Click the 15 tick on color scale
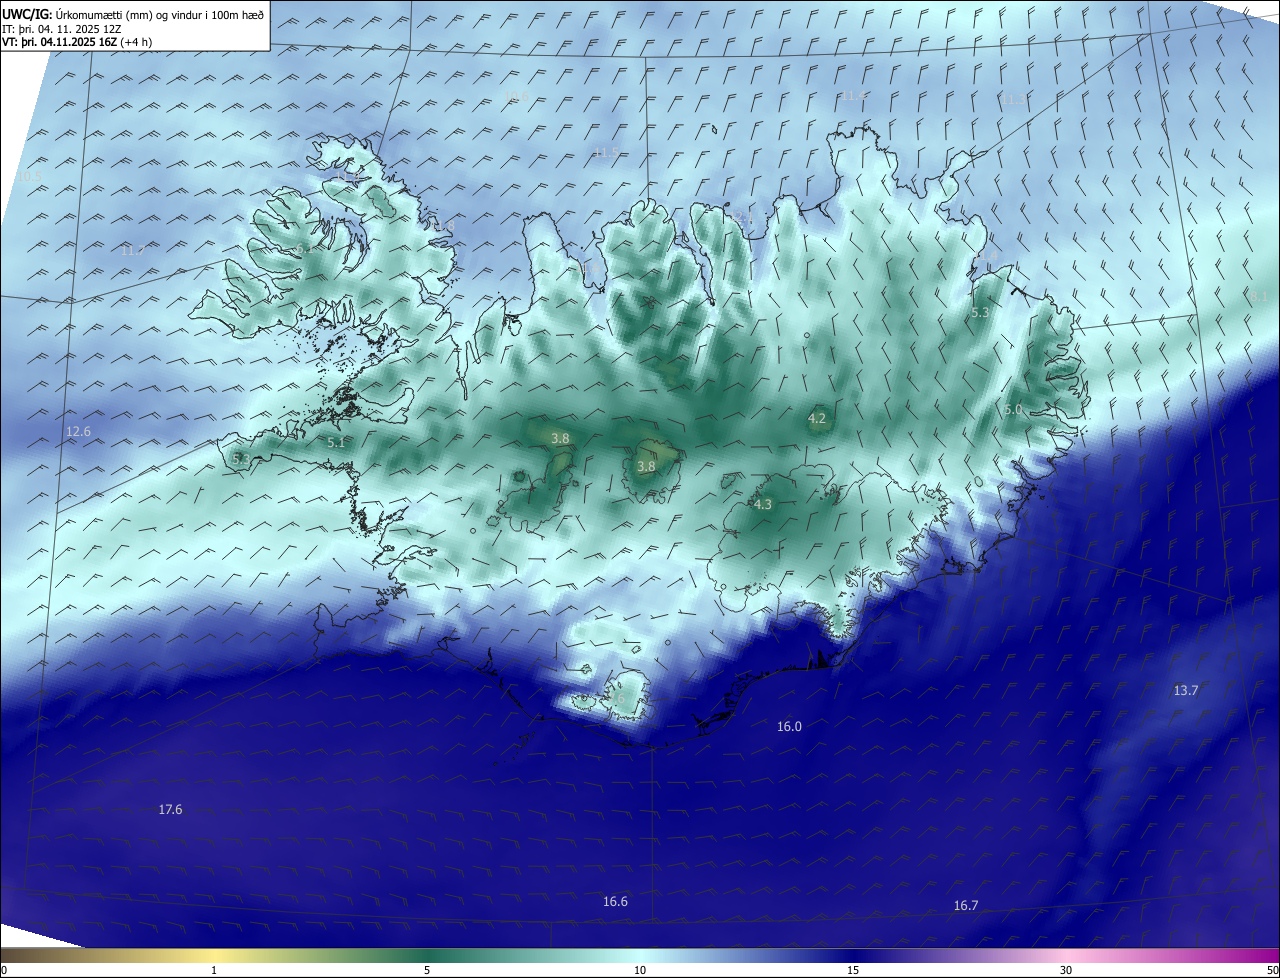The height and width of the screenshot is (978, 1280). [853, 970]
